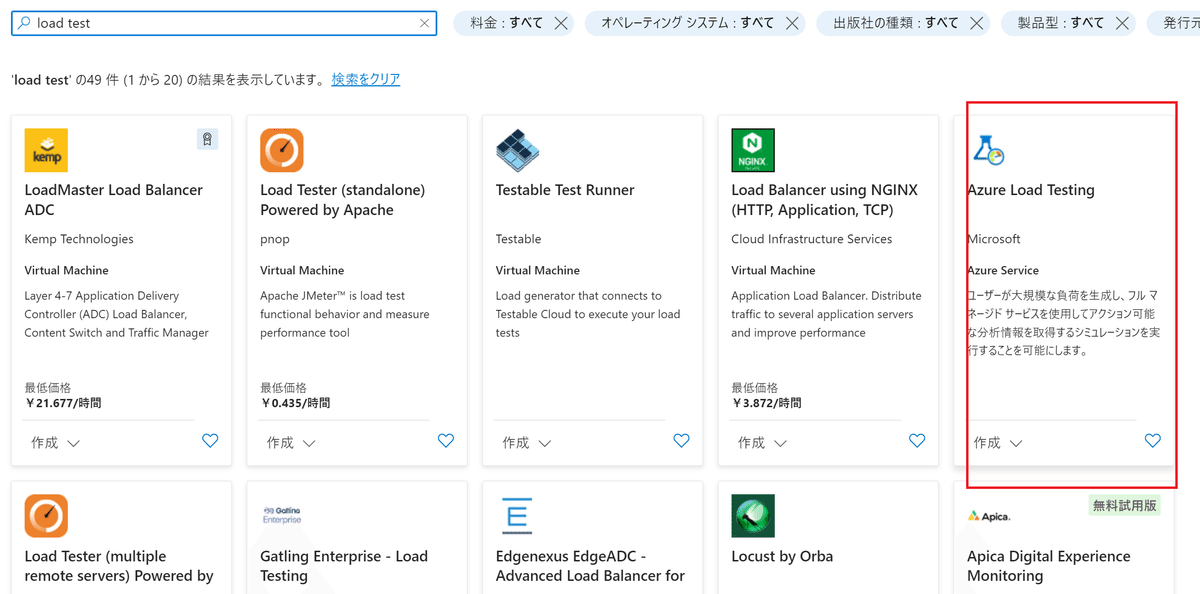Image resolution: width=1200 pixels, height=594 pixels.
Task: Click the ￥3.872/時間 price
Action: point(766,403)
